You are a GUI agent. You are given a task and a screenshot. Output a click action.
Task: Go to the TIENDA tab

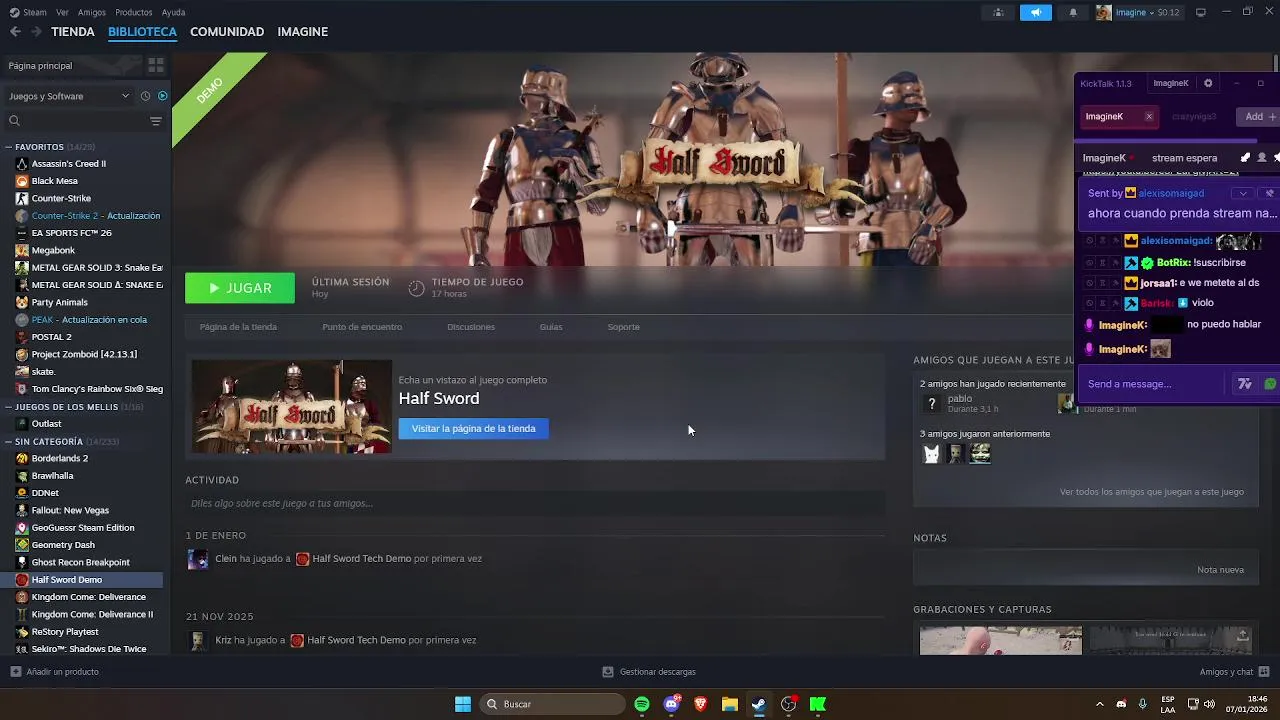coord(73,32)
